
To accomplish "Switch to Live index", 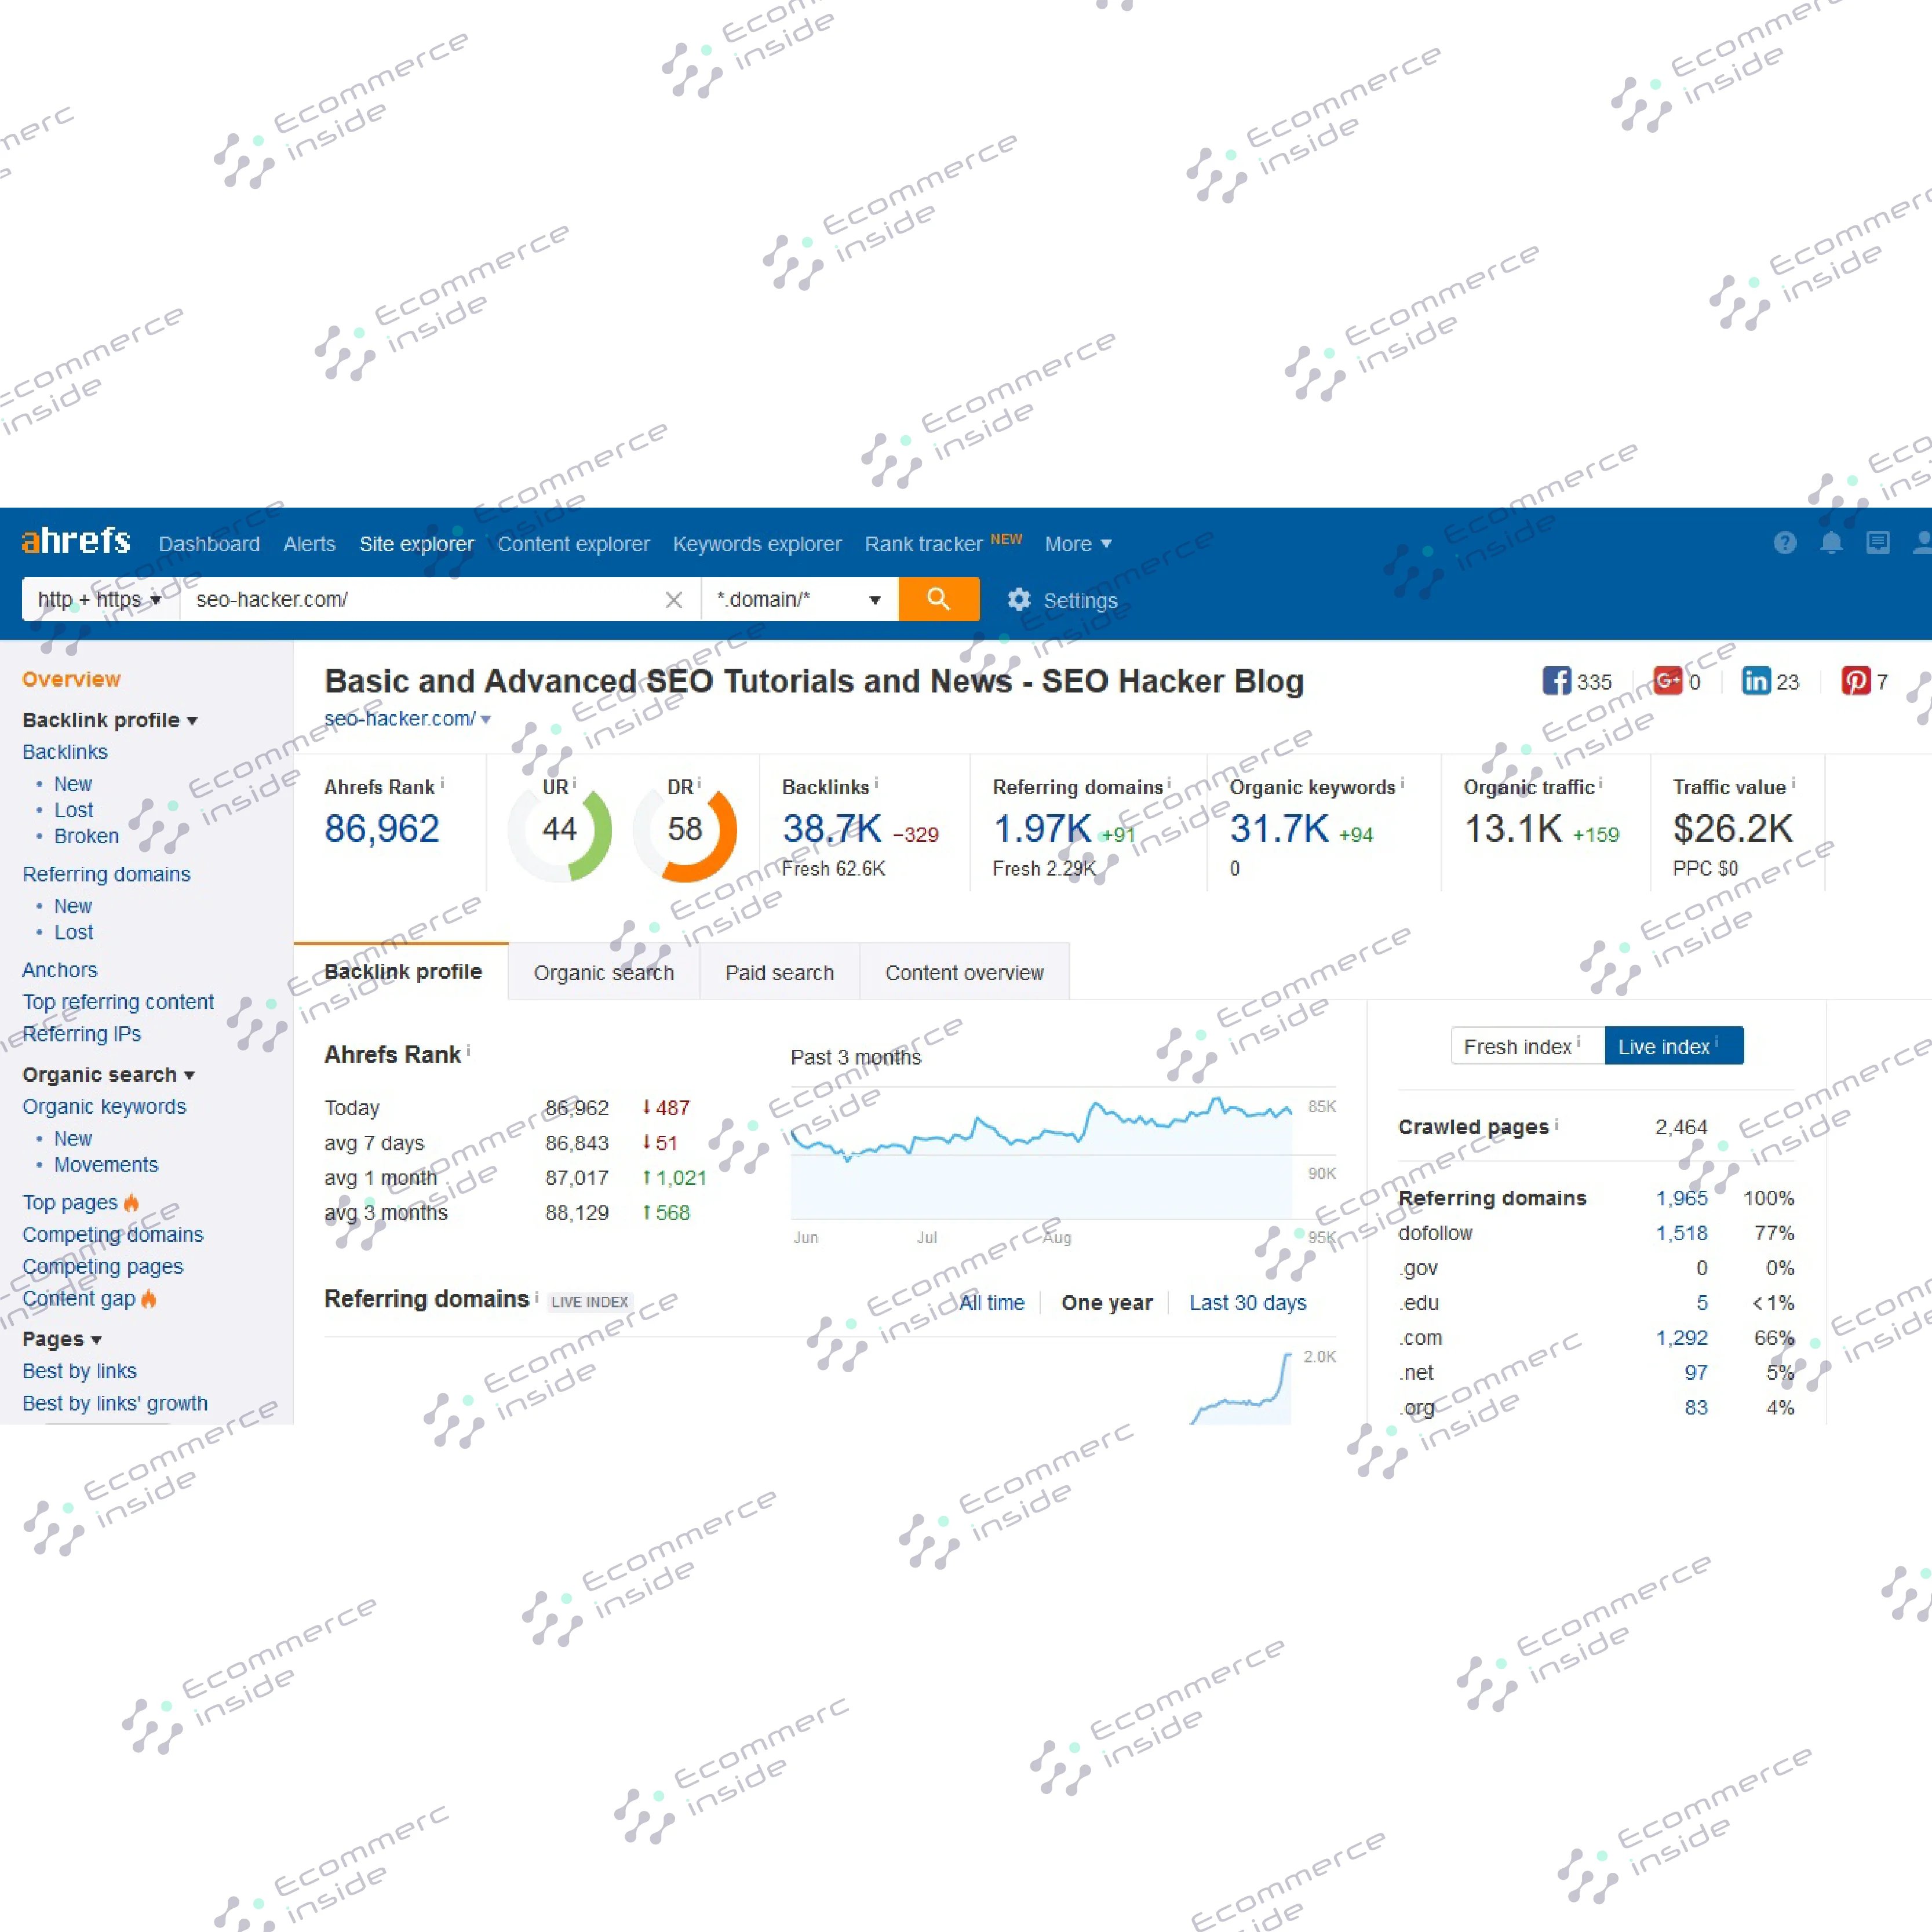I will 1674,1046.
